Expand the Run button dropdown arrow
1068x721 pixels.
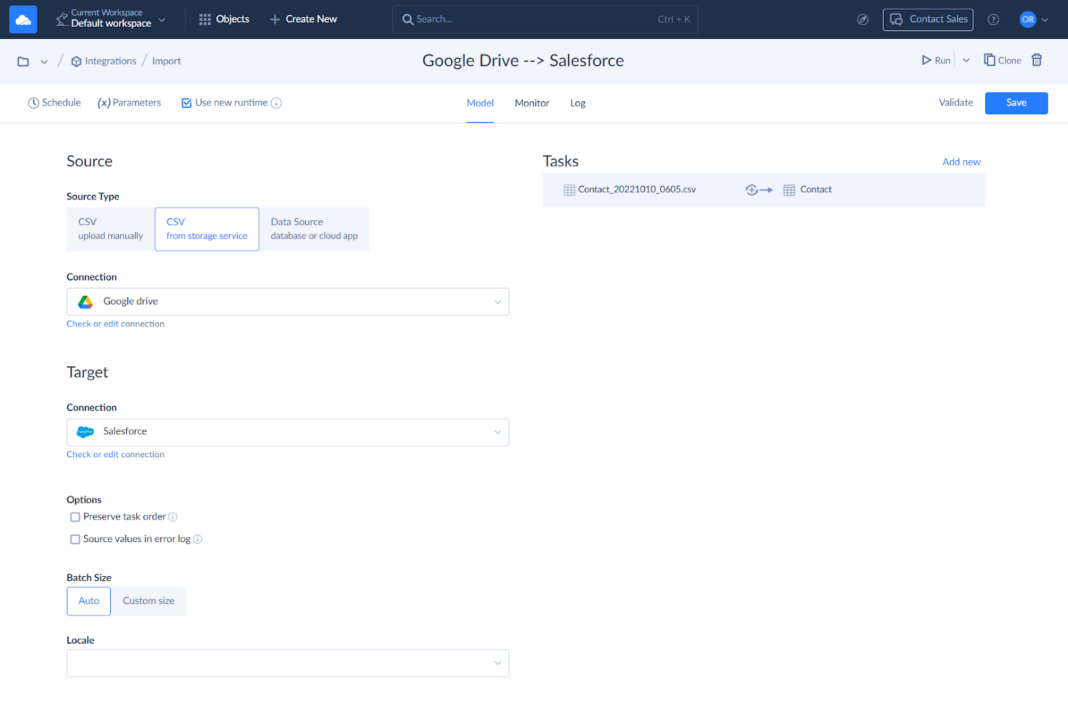coord(965,60)
